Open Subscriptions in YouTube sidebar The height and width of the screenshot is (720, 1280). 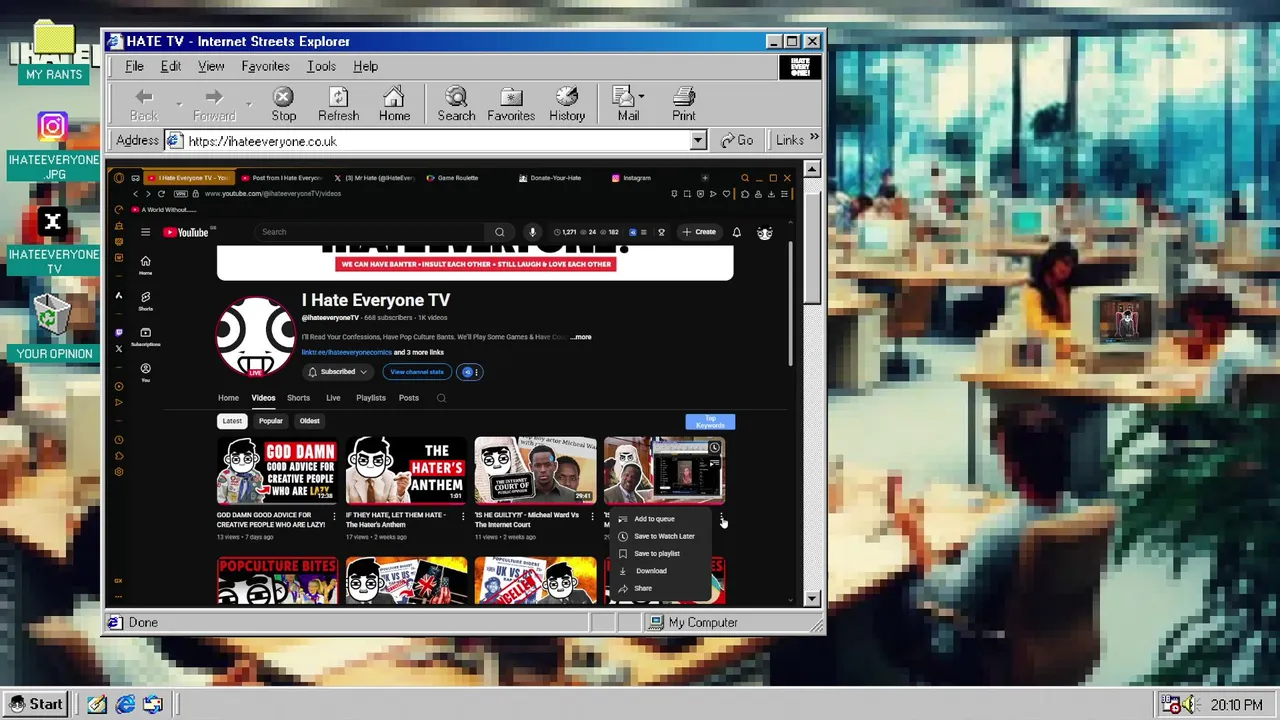tap(145, 337)
